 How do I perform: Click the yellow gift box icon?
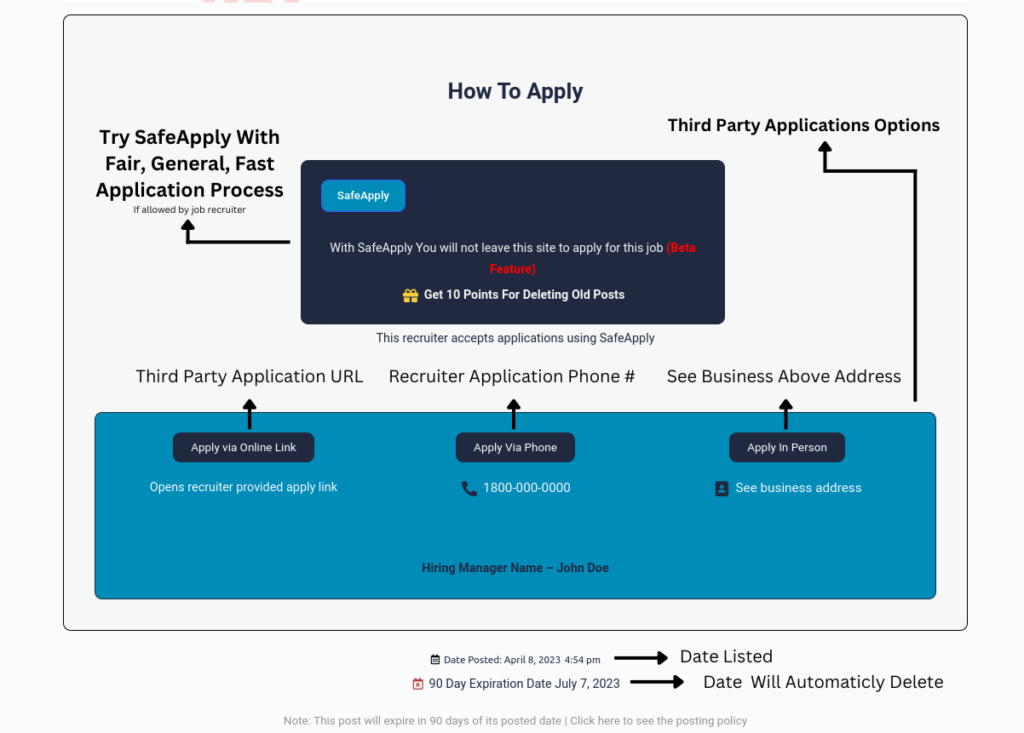(410, 295)
